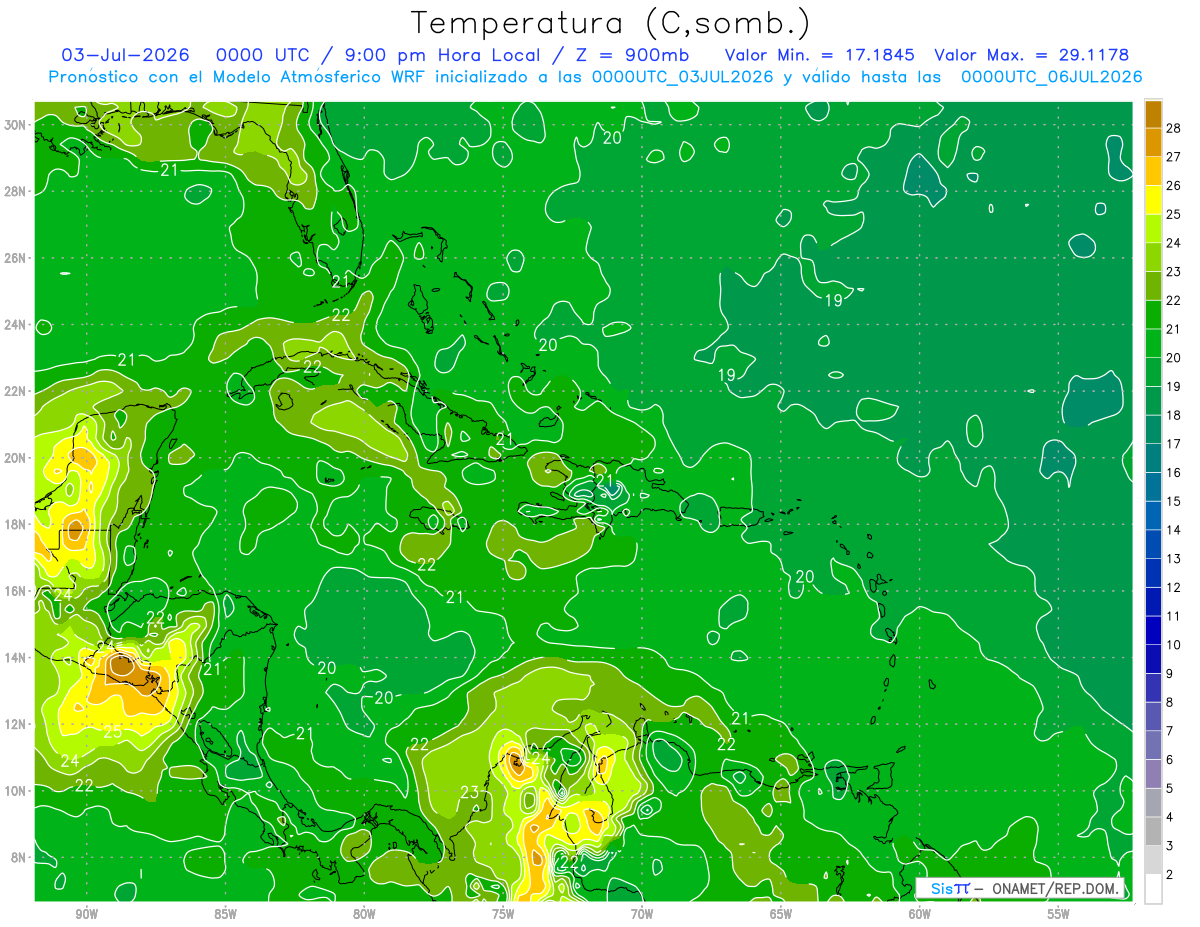This screenshot has height=927, width=1200.
Task: Click valid-until time '0000UTC_06JUL2026'
Action: coord(1052,77)
